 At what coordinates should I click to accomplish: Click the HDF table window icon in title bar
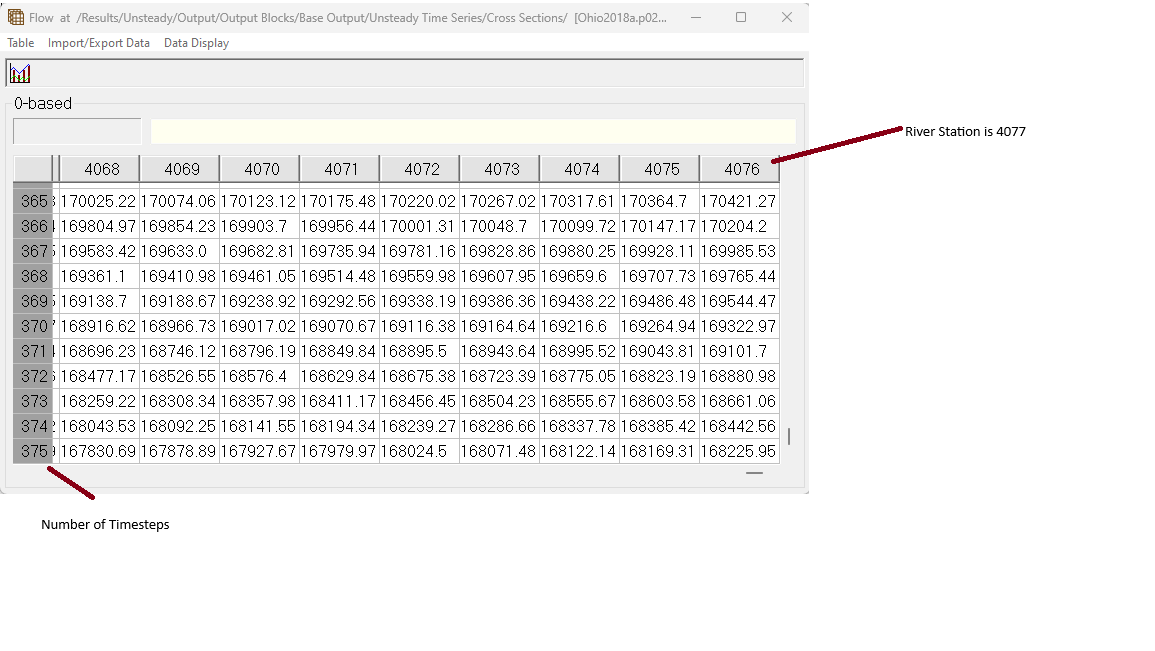[15, 17]
